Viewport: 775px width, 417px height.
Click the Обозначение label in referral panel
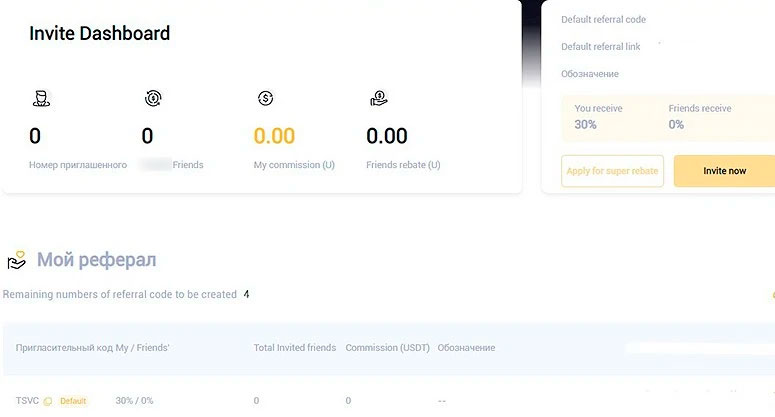589,74
